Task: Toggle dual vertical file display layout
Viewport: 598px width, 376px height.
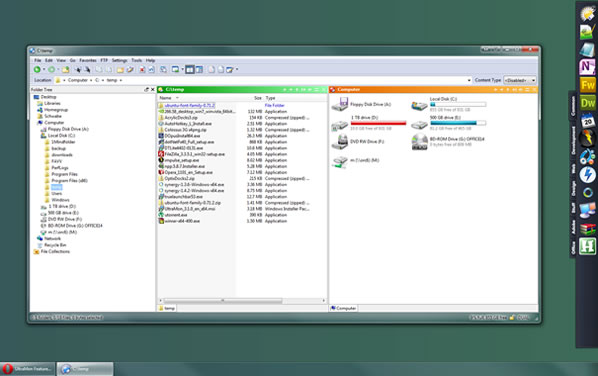Action: coord(190,69)
